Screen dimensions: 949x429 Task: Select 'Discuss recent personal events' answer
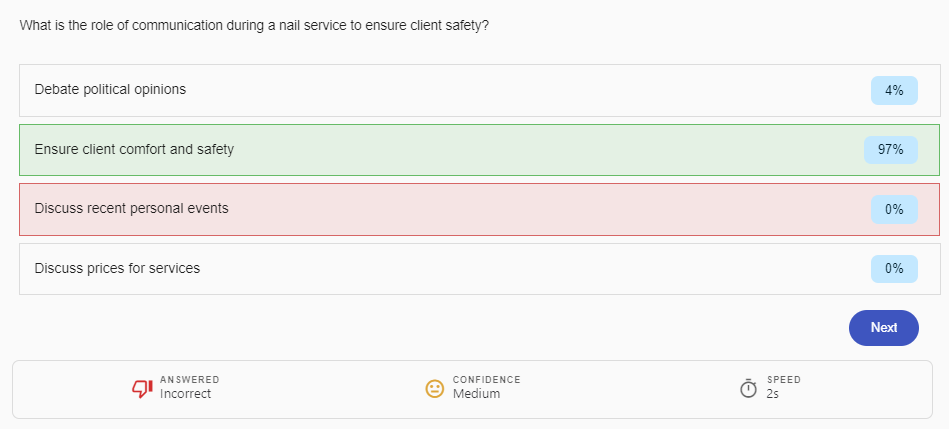pos(131,209)
